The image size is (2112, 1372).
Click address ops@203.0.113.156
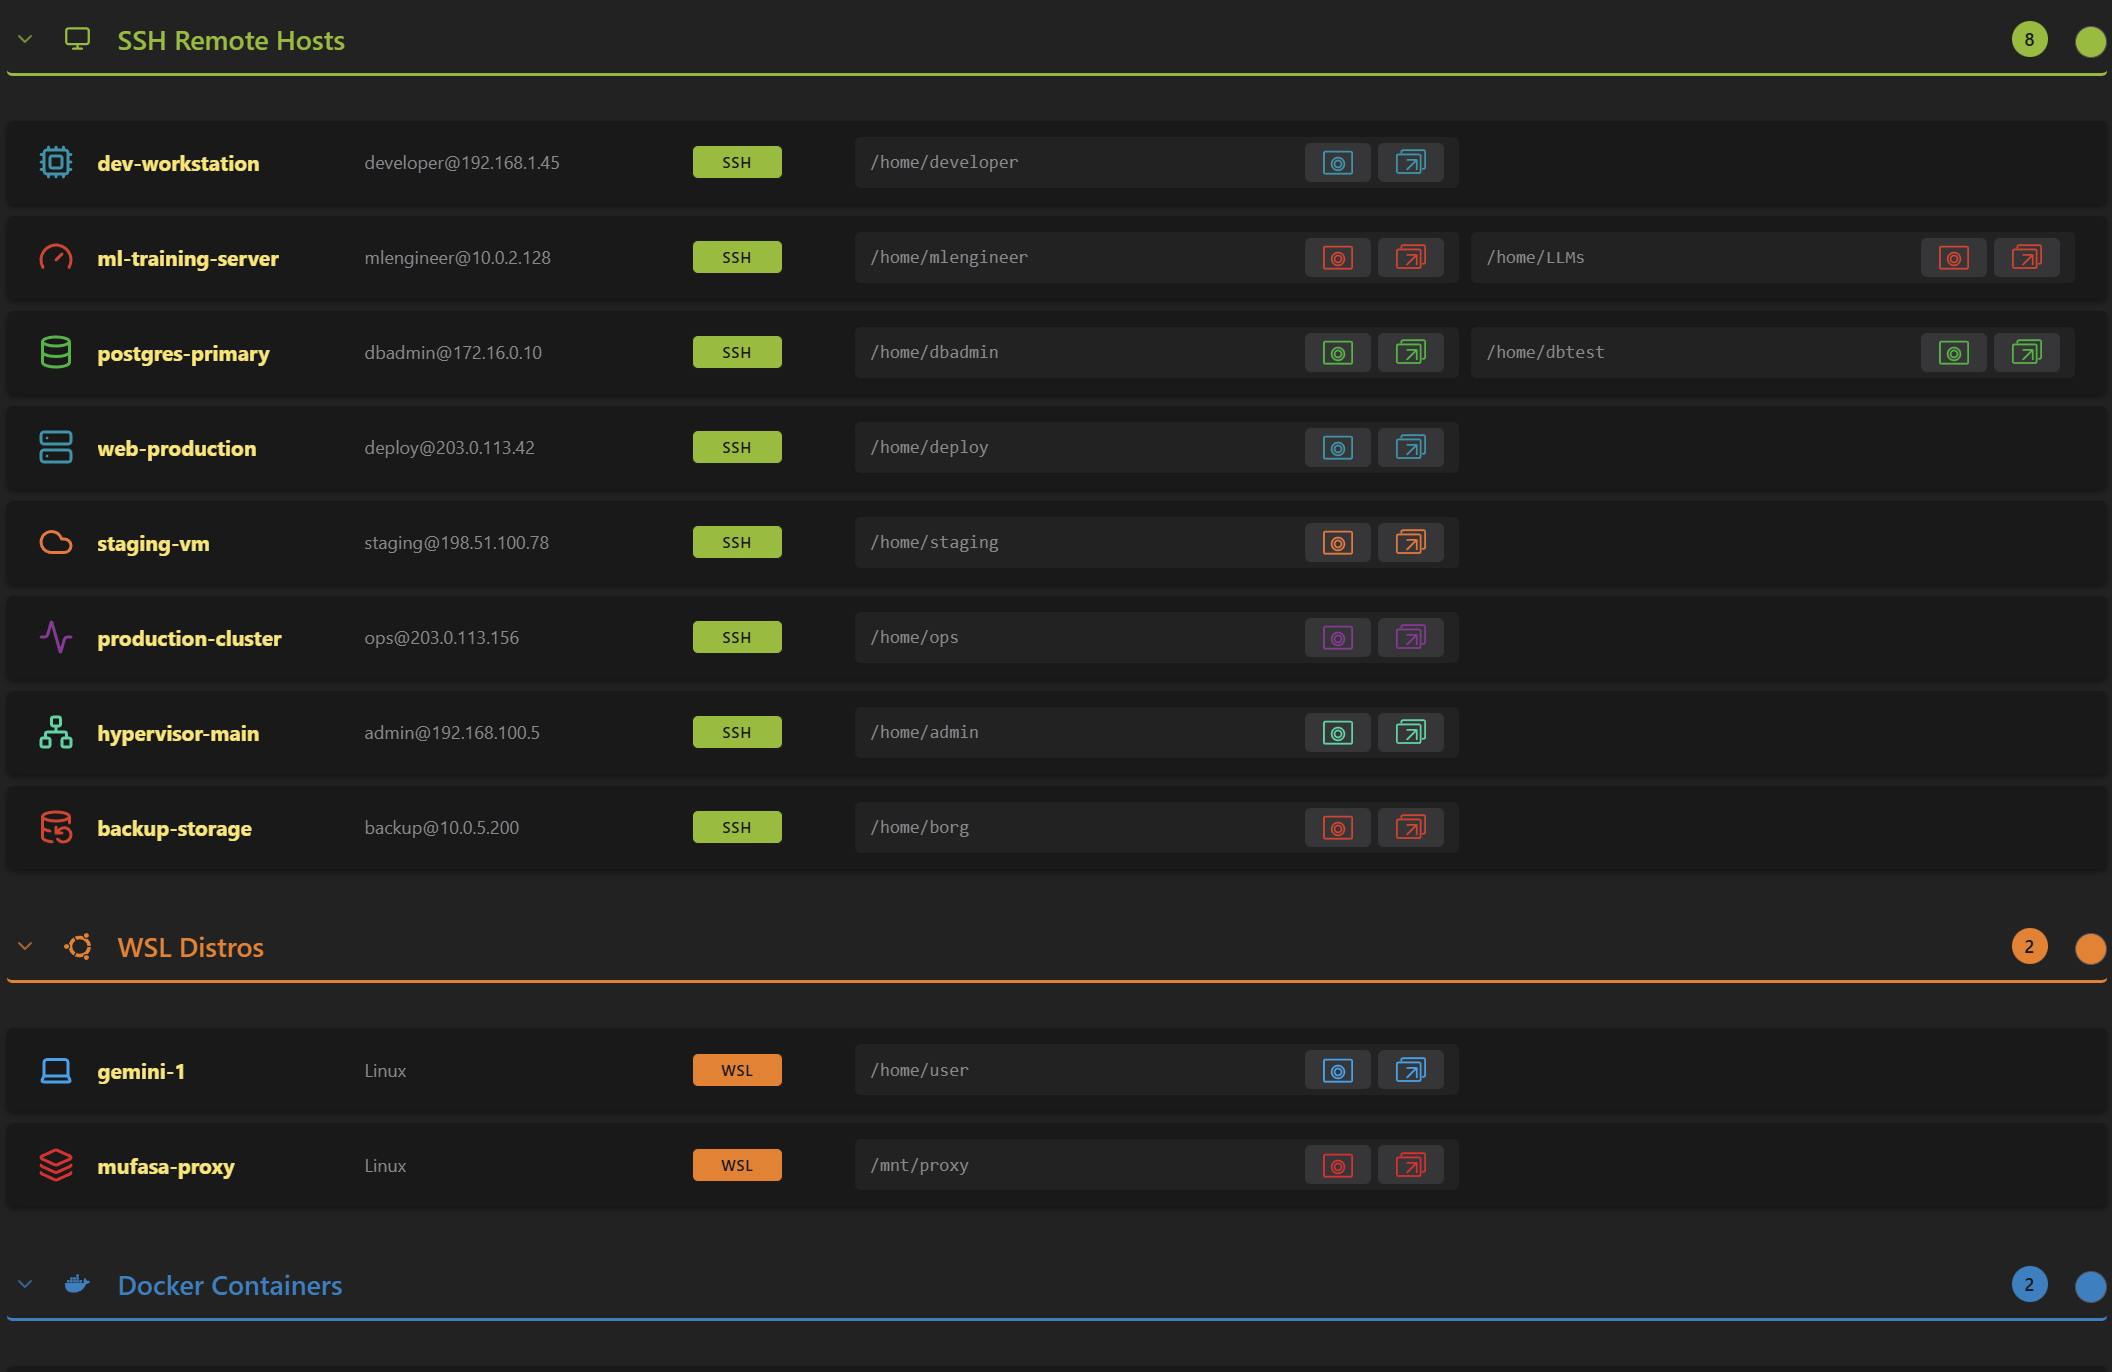[441, 637]
